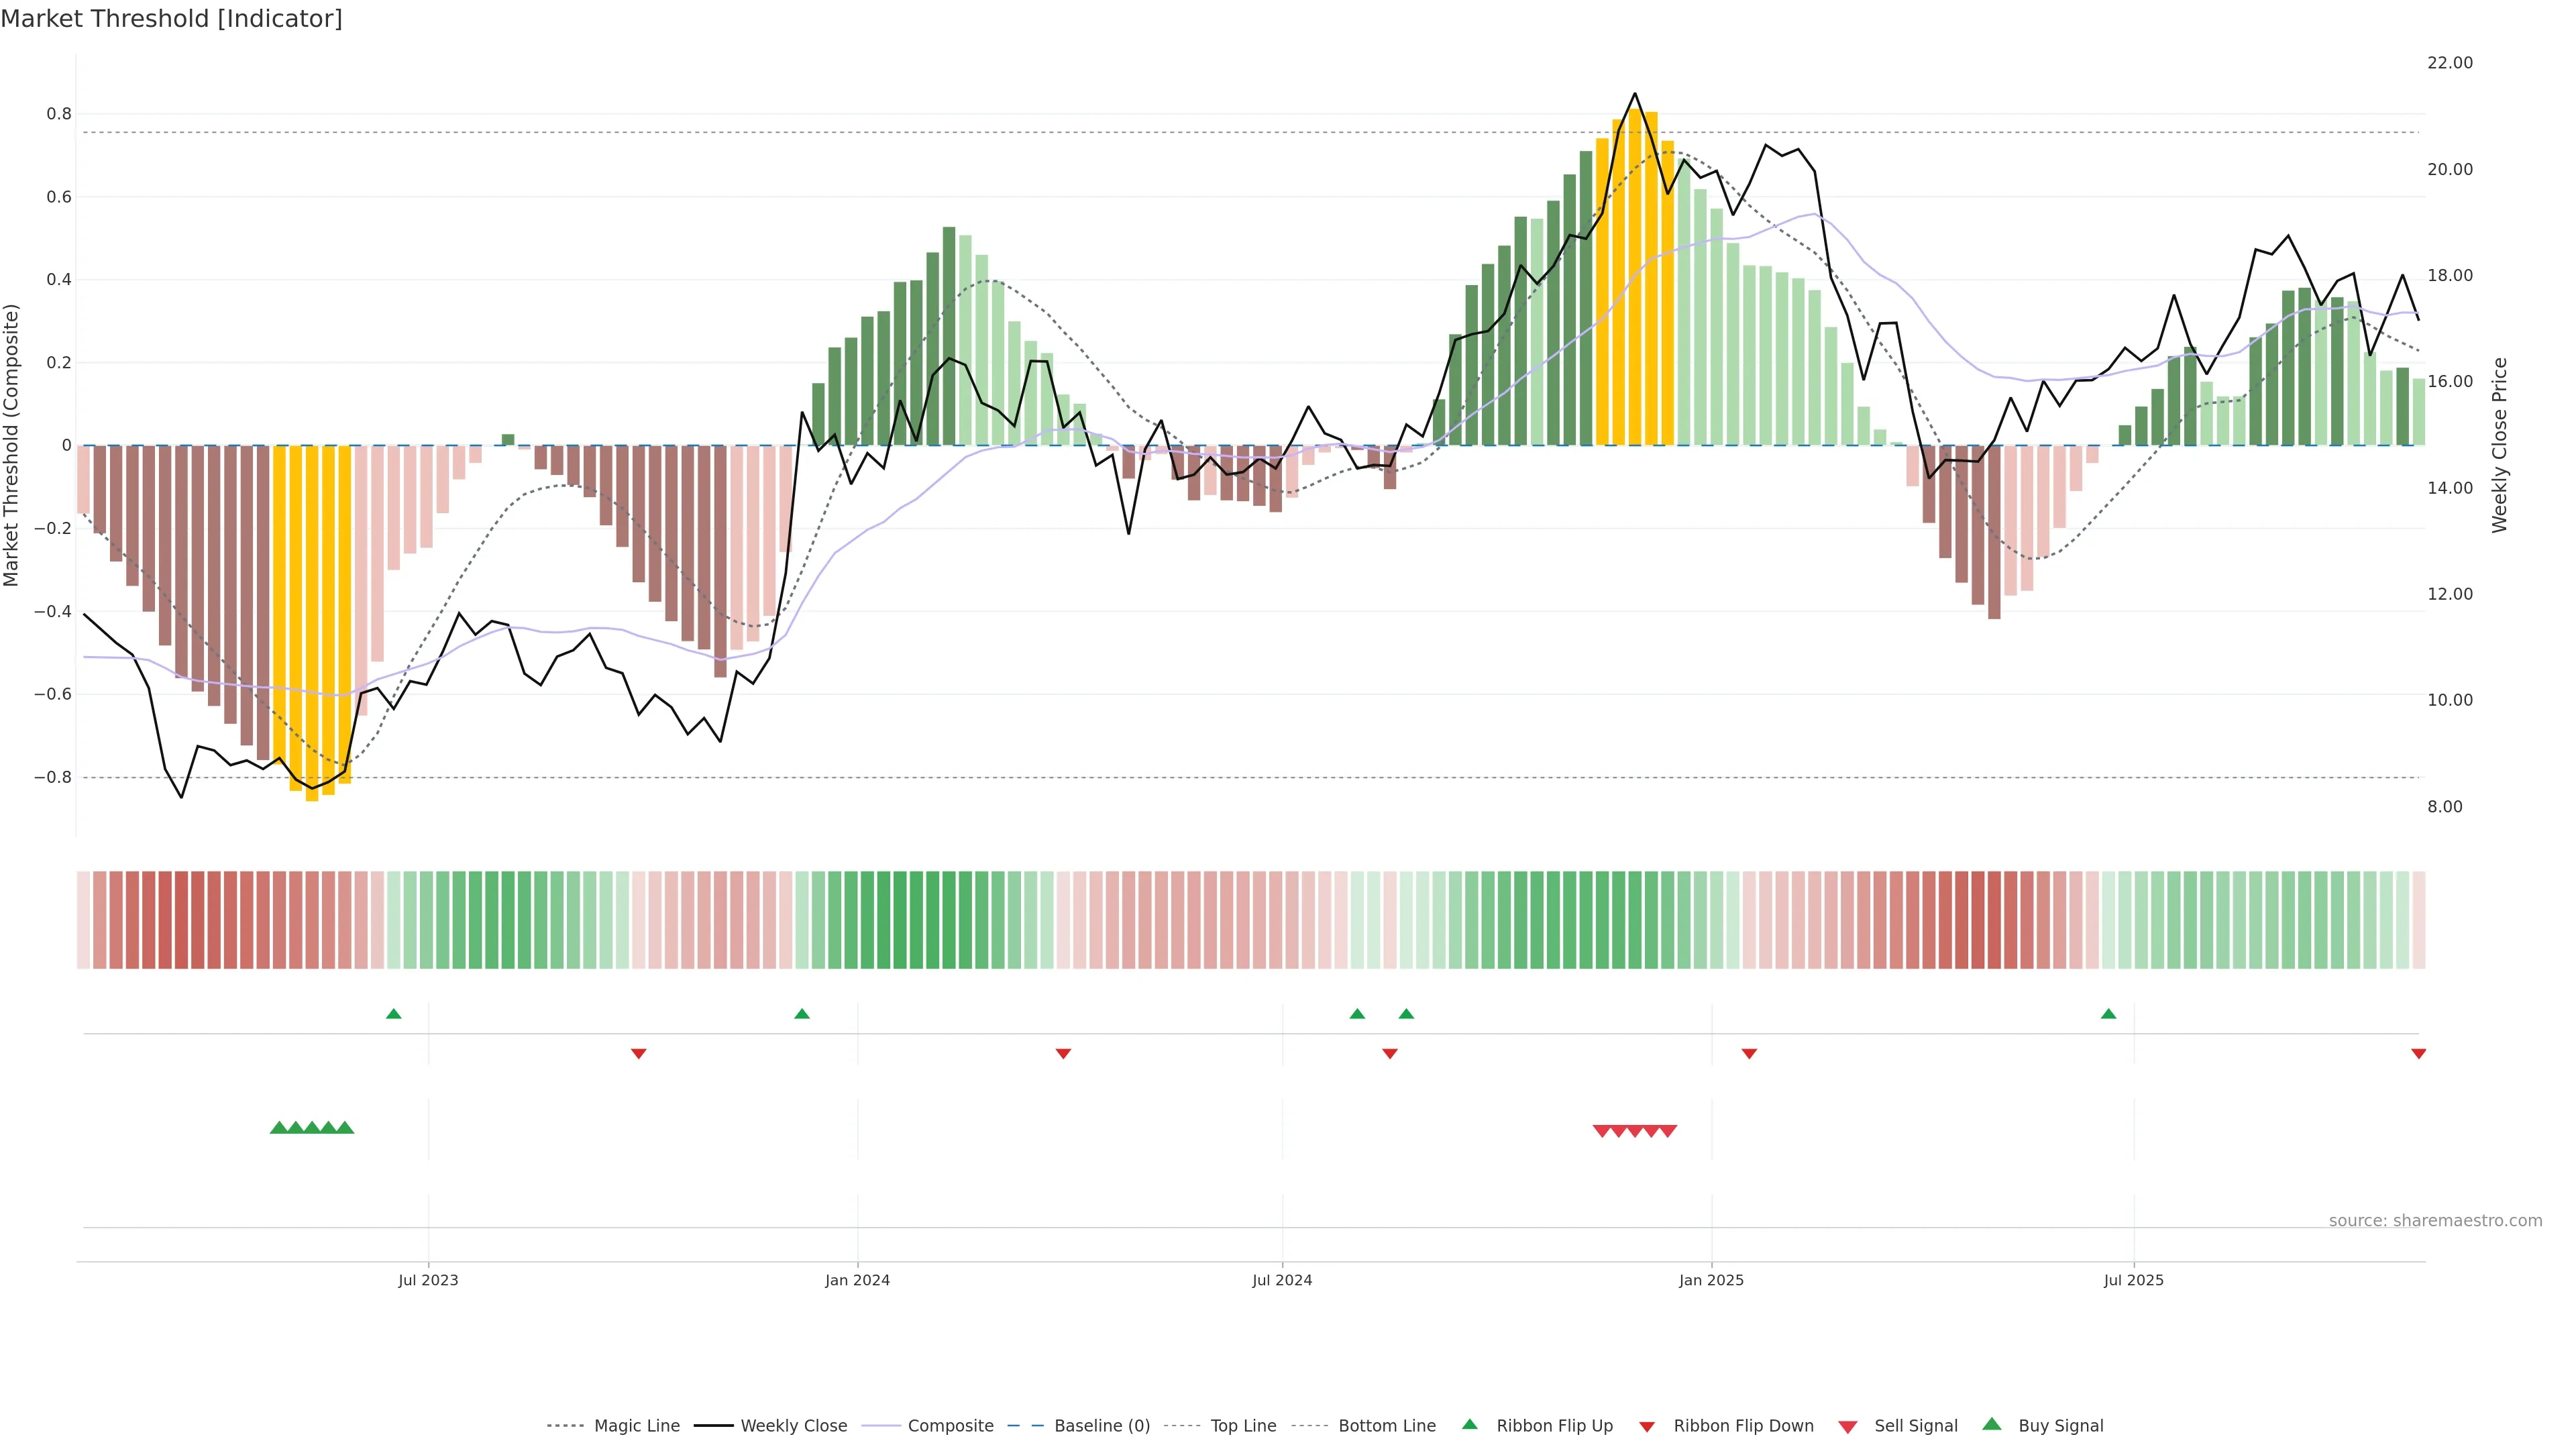Click ribbon flip up marker before Jul 2025
The height and width of the screenshot is (1449, 2576).
tap(2109, 1014)
